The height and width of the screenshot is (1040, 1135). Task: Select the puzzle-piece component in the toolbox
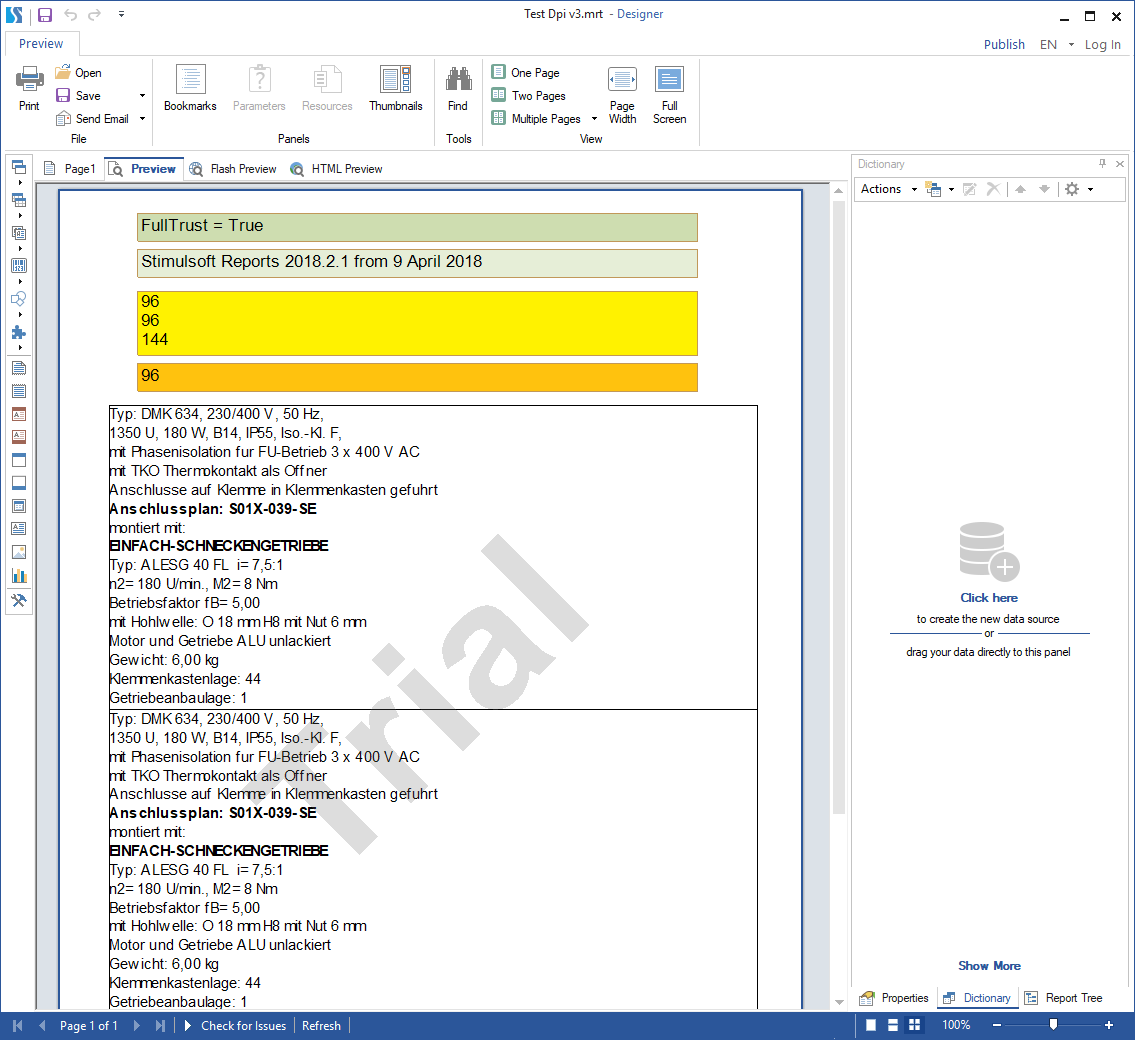tap(19, 332)
